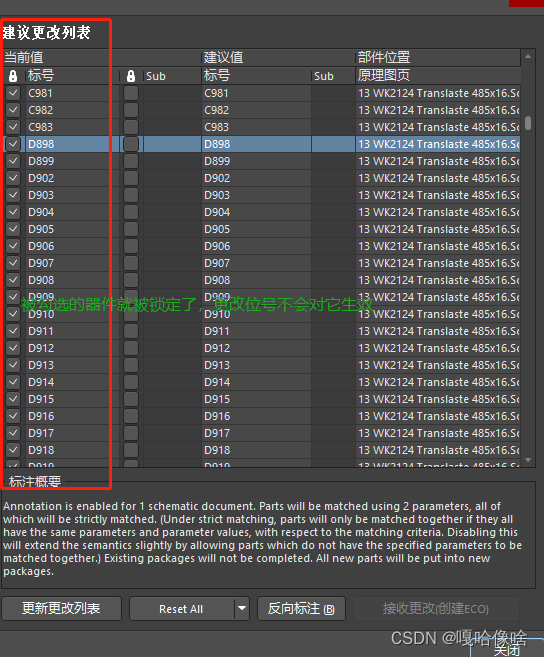Uncheck the lock checkbox for C982
This screenshot has height=657, width=544.
[13, 110]
